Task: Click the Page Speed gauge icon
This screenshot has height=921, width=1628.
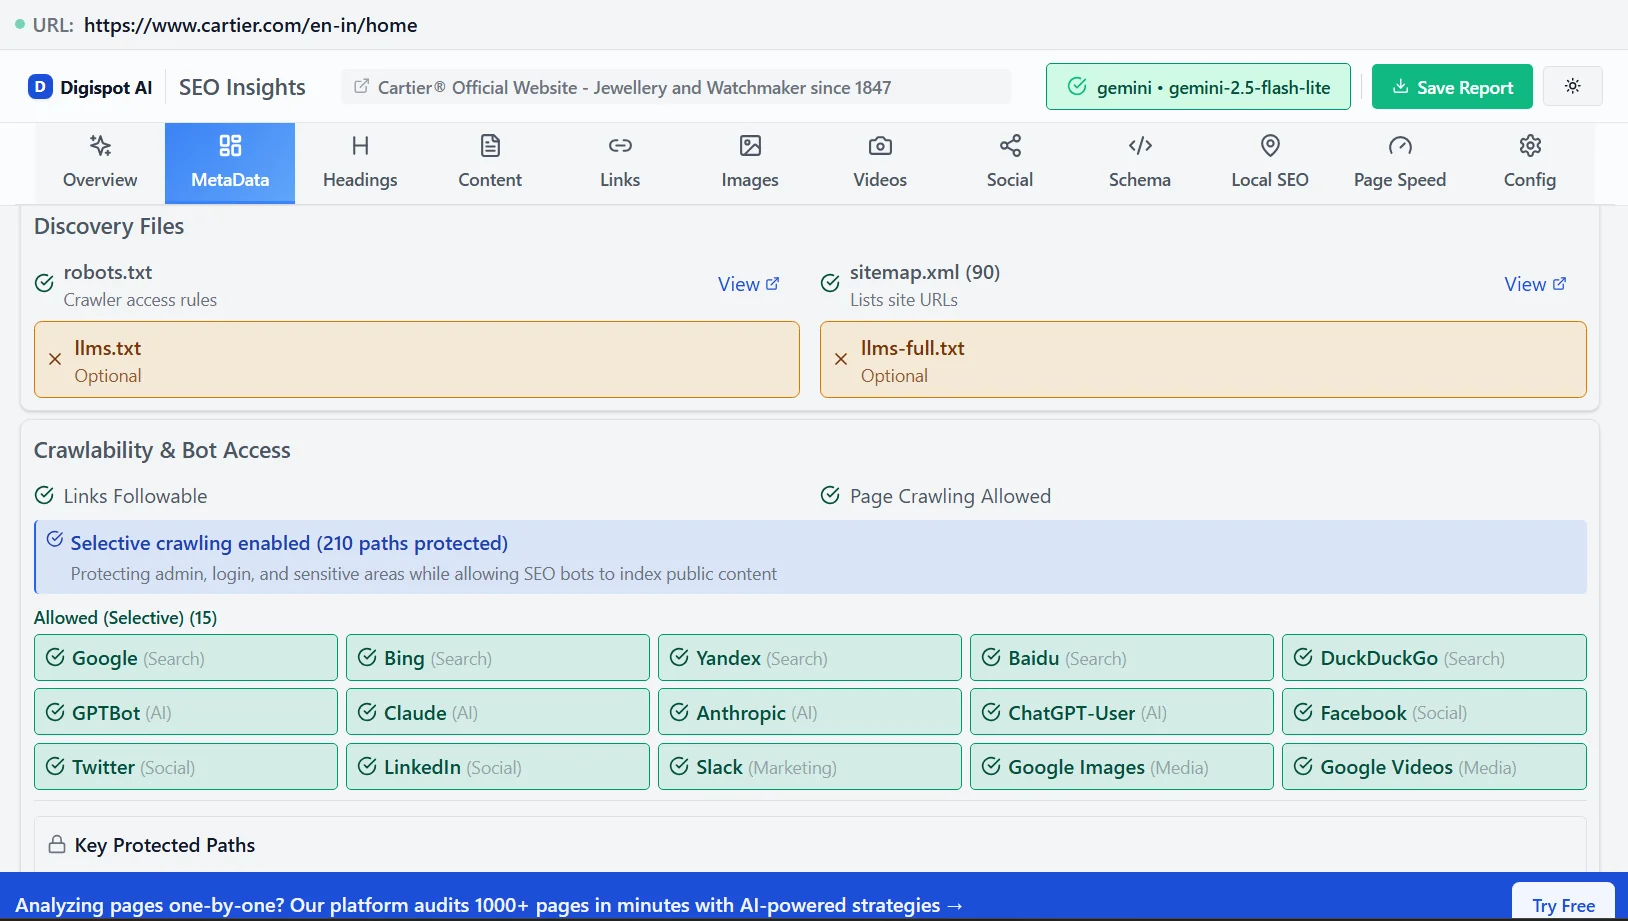Action: click(x=1399, y=146)
